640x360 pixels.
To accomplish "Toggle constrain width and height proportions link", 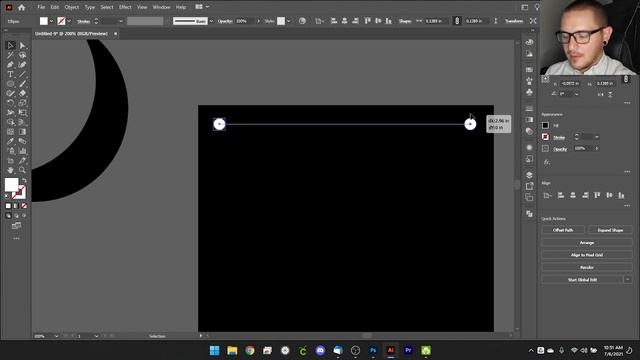I will [457, 21].
